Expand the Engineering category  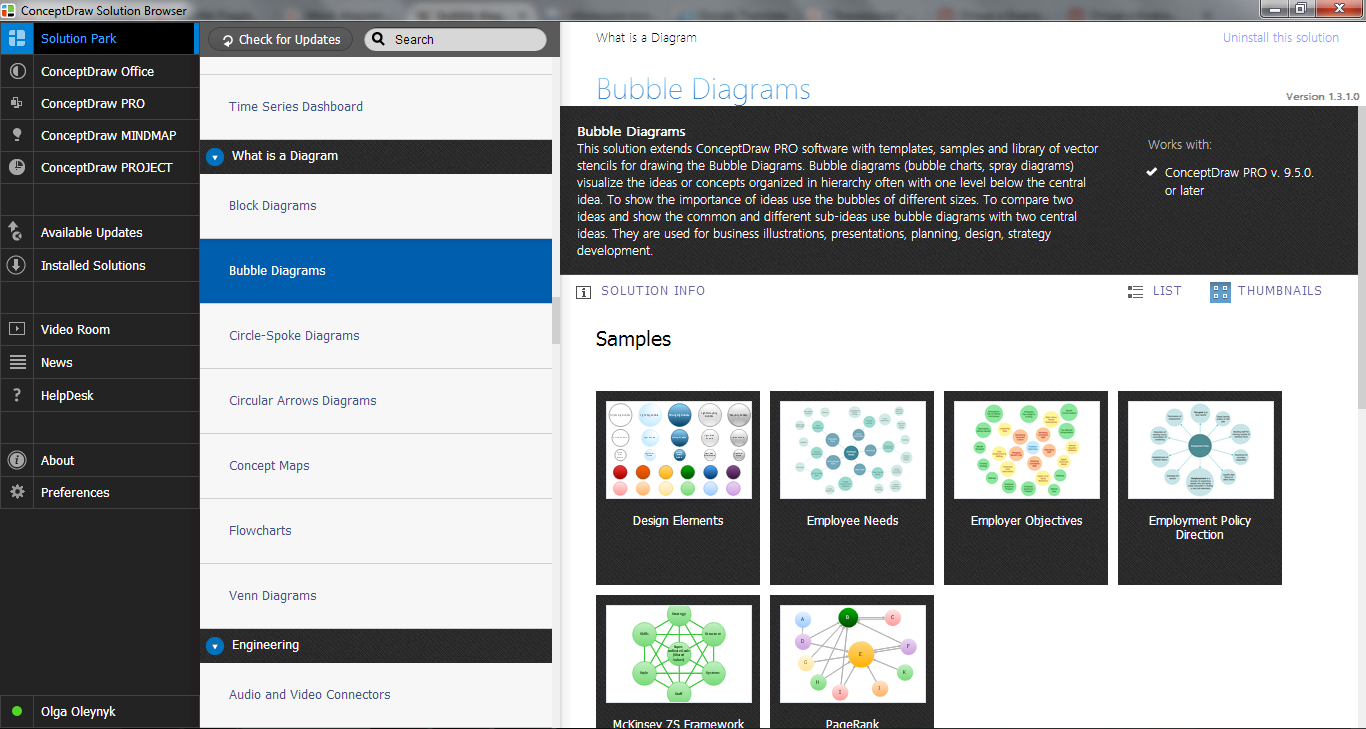[x=214, y=645]
